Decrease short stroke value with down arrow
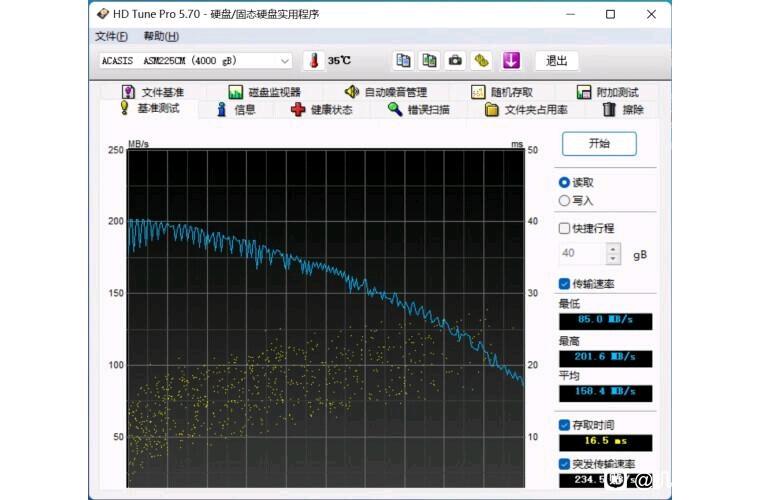 [613, 259]
